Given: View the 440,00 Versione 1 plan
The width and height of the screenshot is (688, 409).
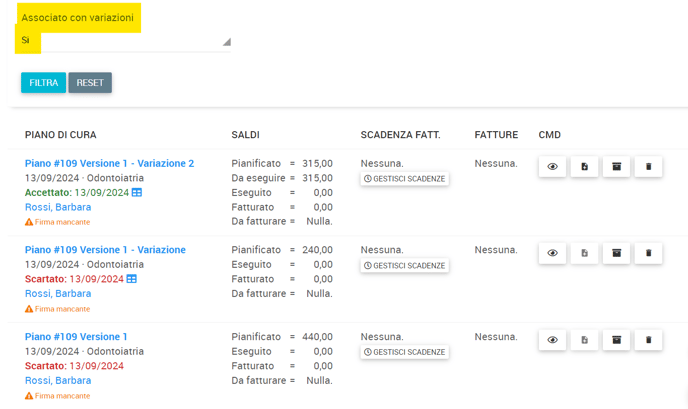Looking at the screenshot, I should pos(552,340).
